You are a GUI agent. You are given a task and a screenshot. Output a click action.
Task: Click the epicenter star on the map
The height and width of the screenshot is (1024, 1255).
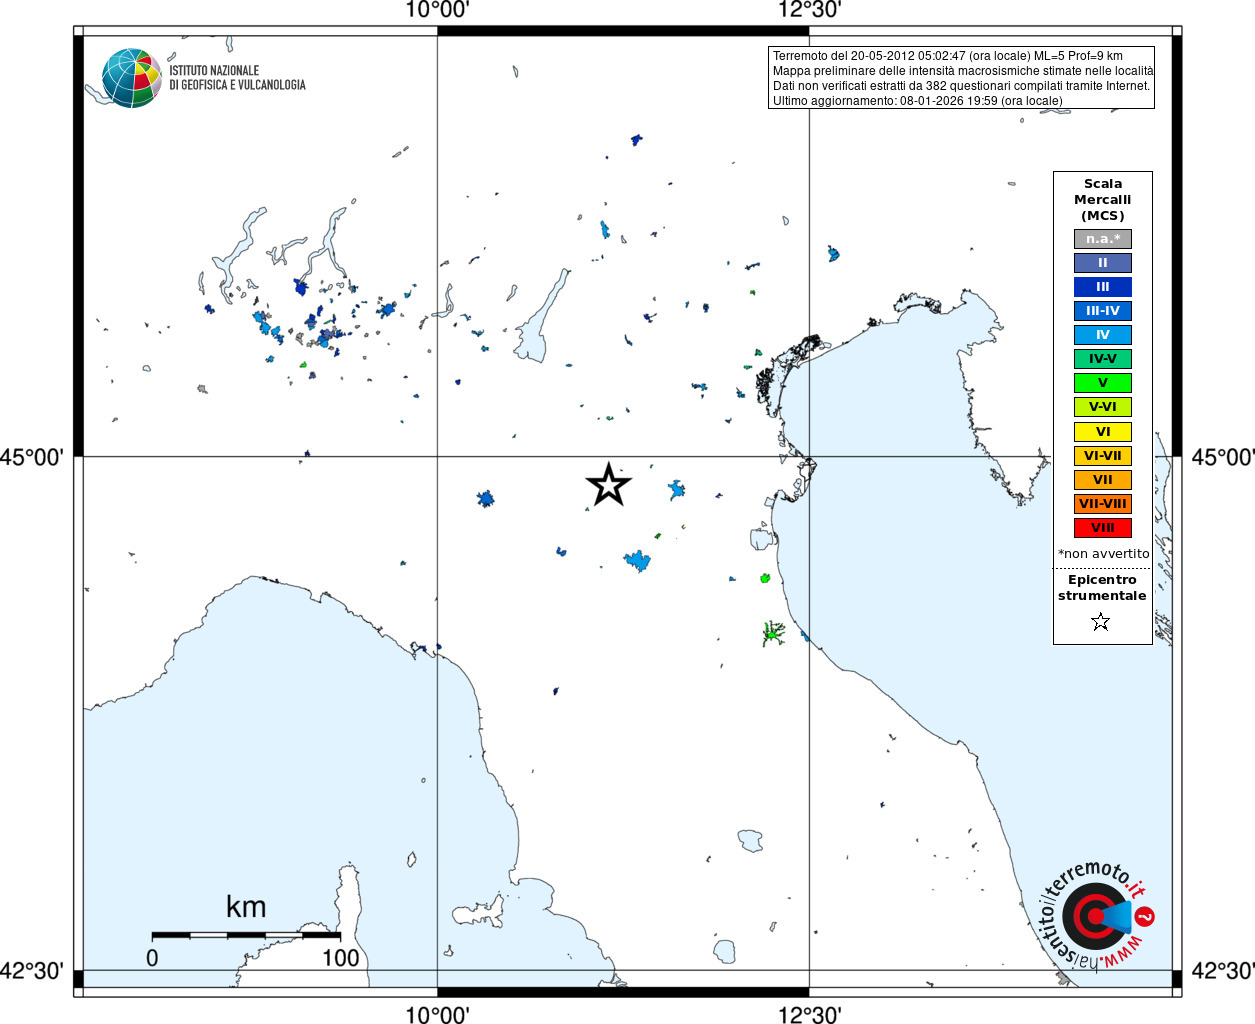click(x=608, y=485)
